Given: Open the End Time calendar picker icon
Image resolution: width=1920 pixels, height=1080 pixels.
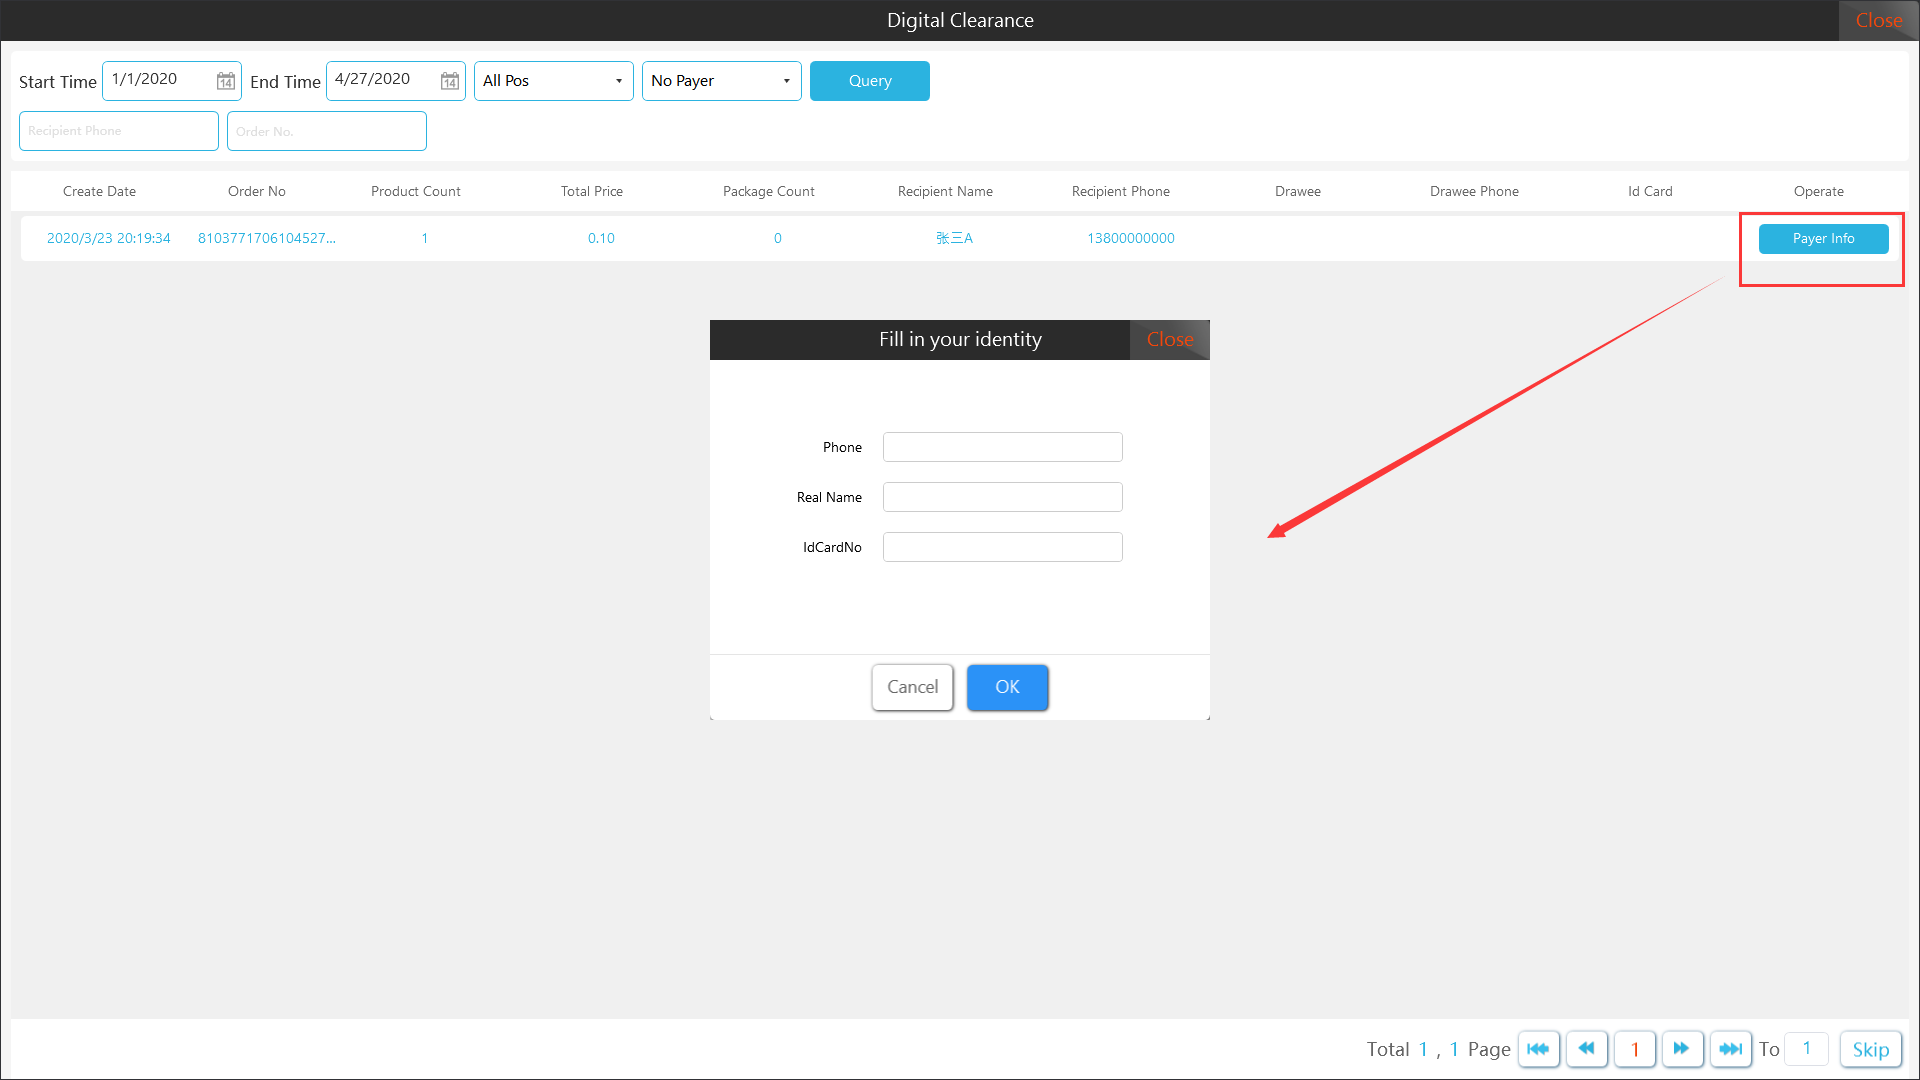Looking at the screenshot, I should click(x=450, y=81).
